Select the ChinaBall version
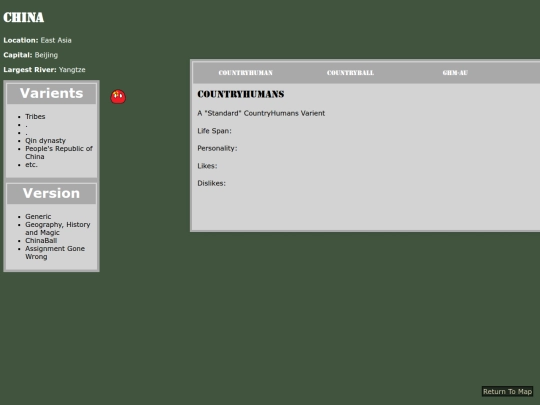 click(41, 240)
